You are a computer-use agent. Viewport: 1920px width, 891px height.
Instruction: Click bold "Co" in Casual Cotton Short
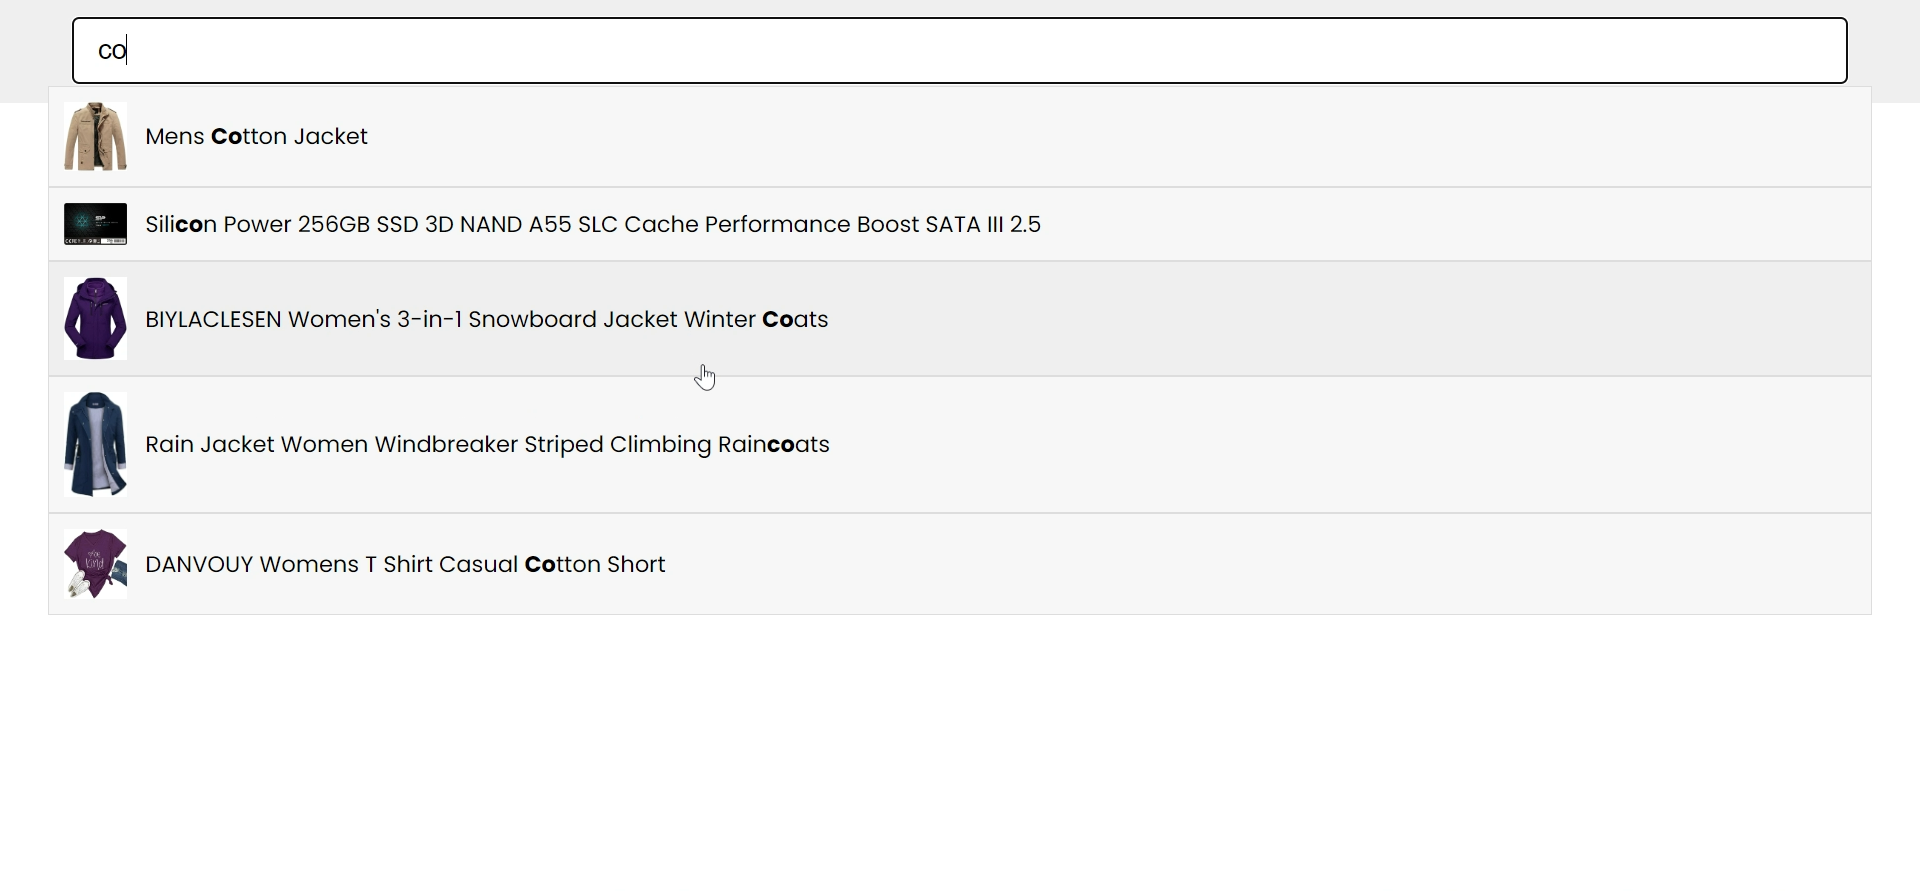(x=540, y=564)
